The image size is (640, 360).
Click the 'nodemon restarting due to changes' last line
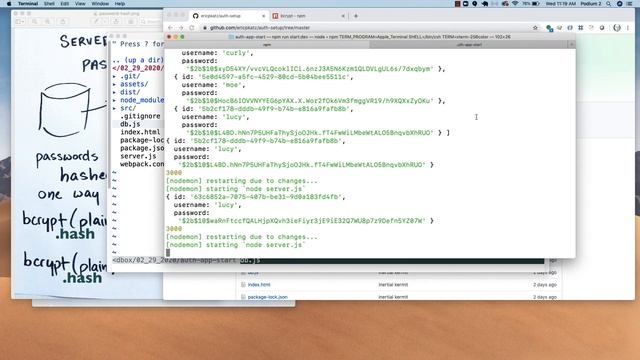click(x=241, y=237)
